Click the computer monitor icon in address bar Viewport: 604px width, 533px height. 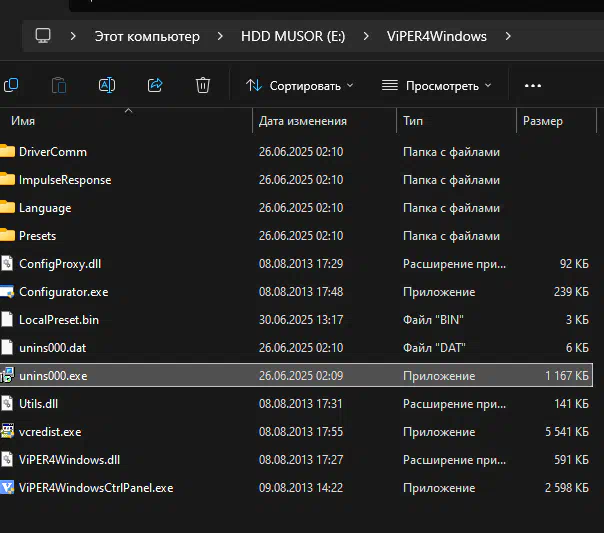43,36
